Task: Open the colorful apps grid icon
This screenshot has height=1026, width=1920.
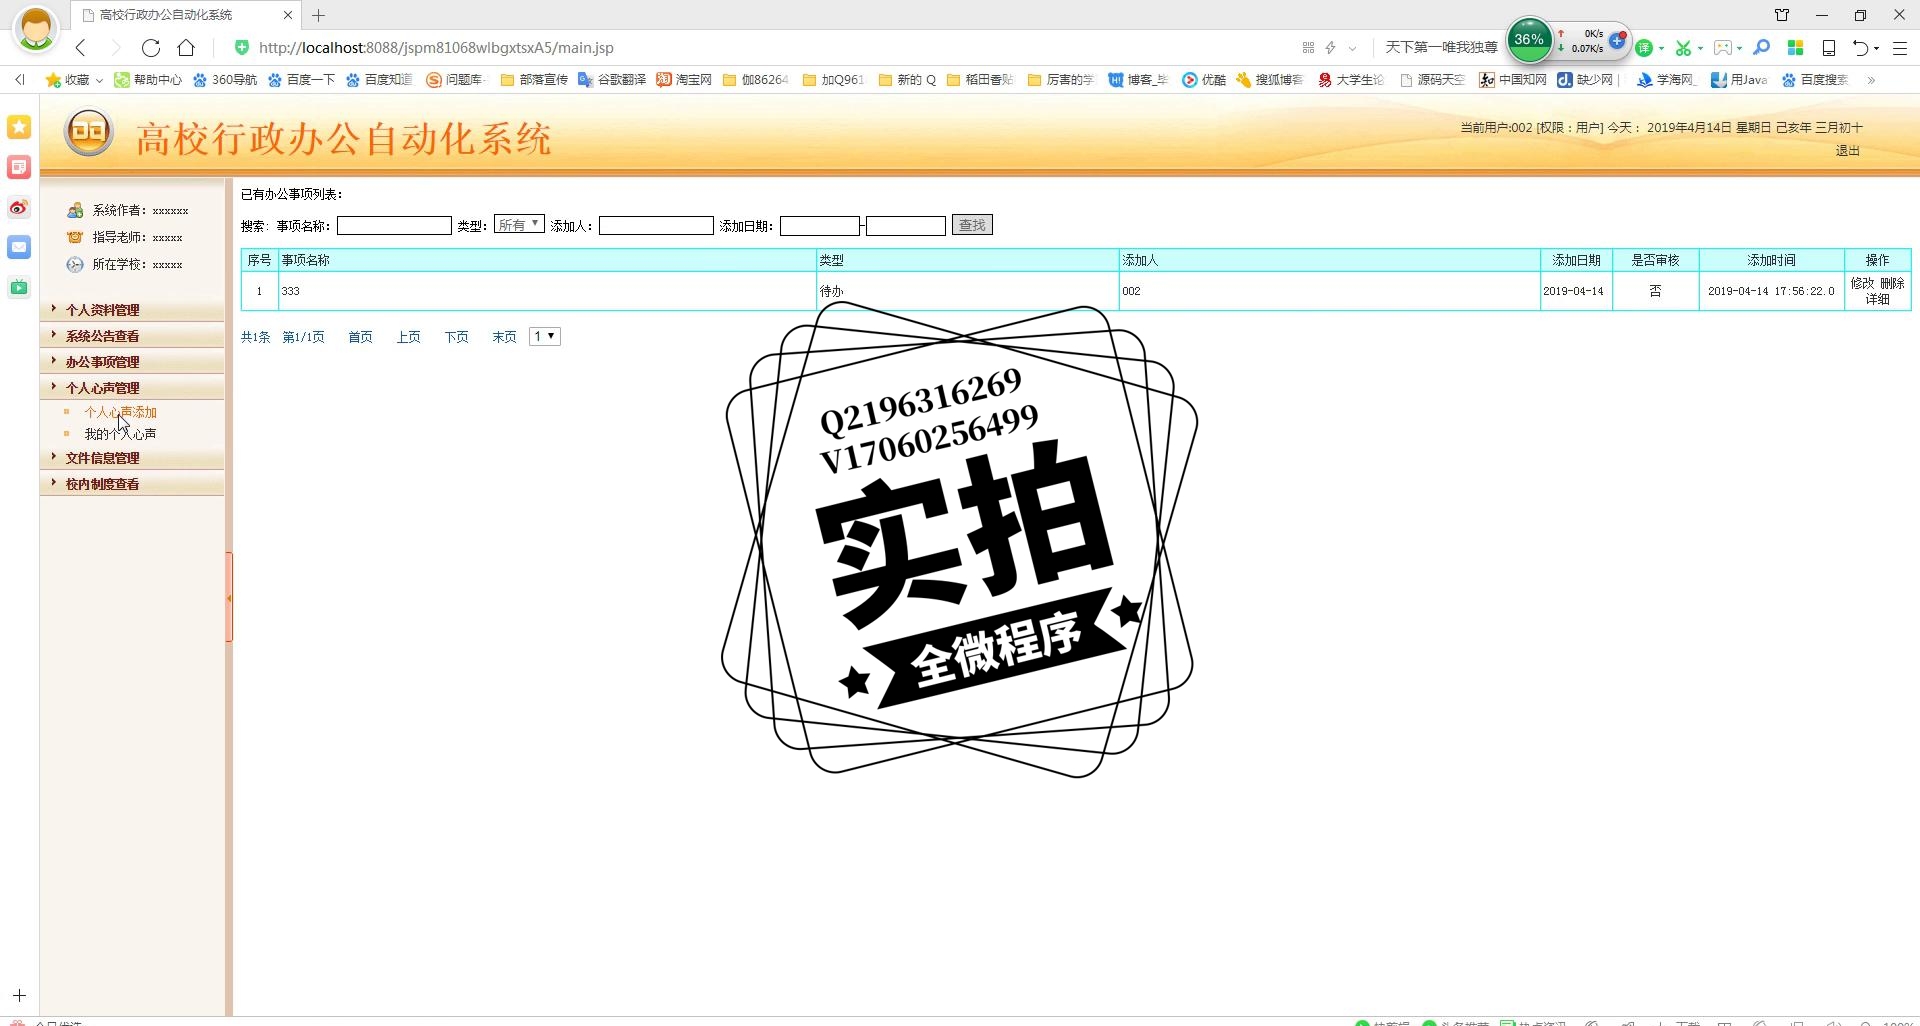Action: [x=1795, y=47]
